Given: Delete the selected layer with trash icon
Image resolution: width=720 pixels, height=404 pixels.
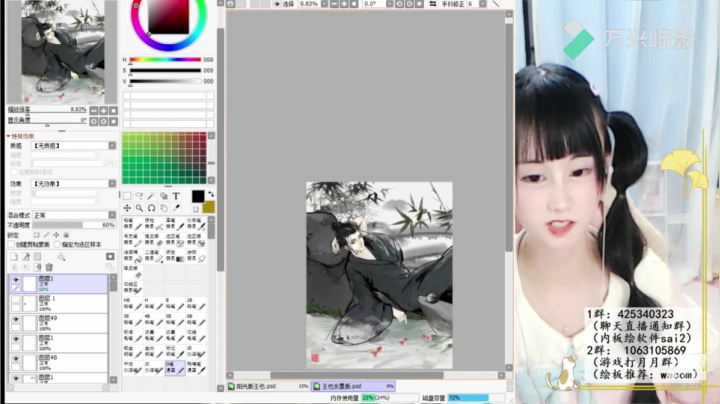Looking at the screenshot, I should (x=50, y=267).
